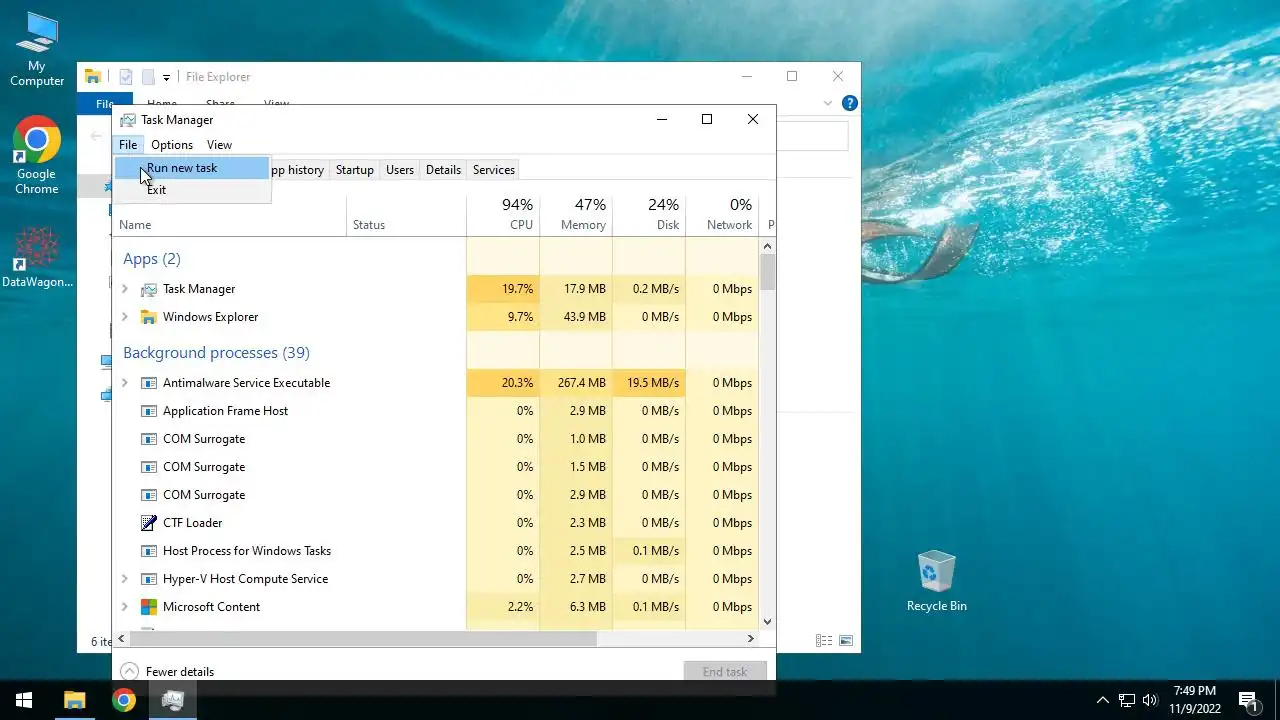Click the CTF Loader icon
Image resolution: width=1280 pixels, height=720 pixels.
[x=149, y=523]
